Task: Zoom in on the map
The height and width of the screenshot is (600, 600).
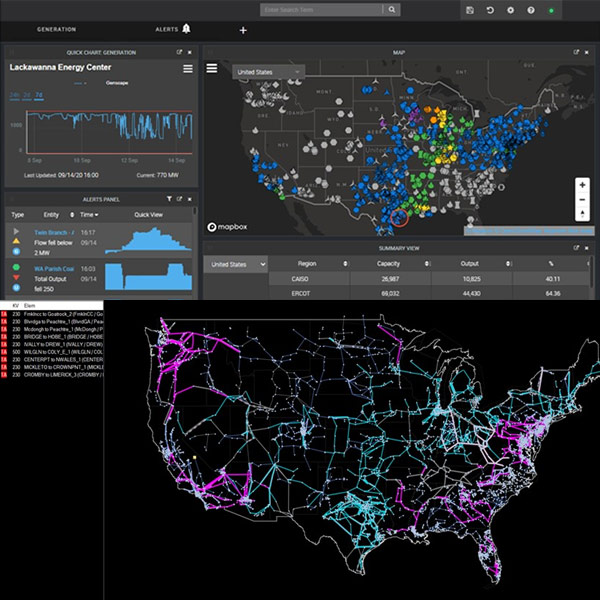Action: tap(582, 185)
